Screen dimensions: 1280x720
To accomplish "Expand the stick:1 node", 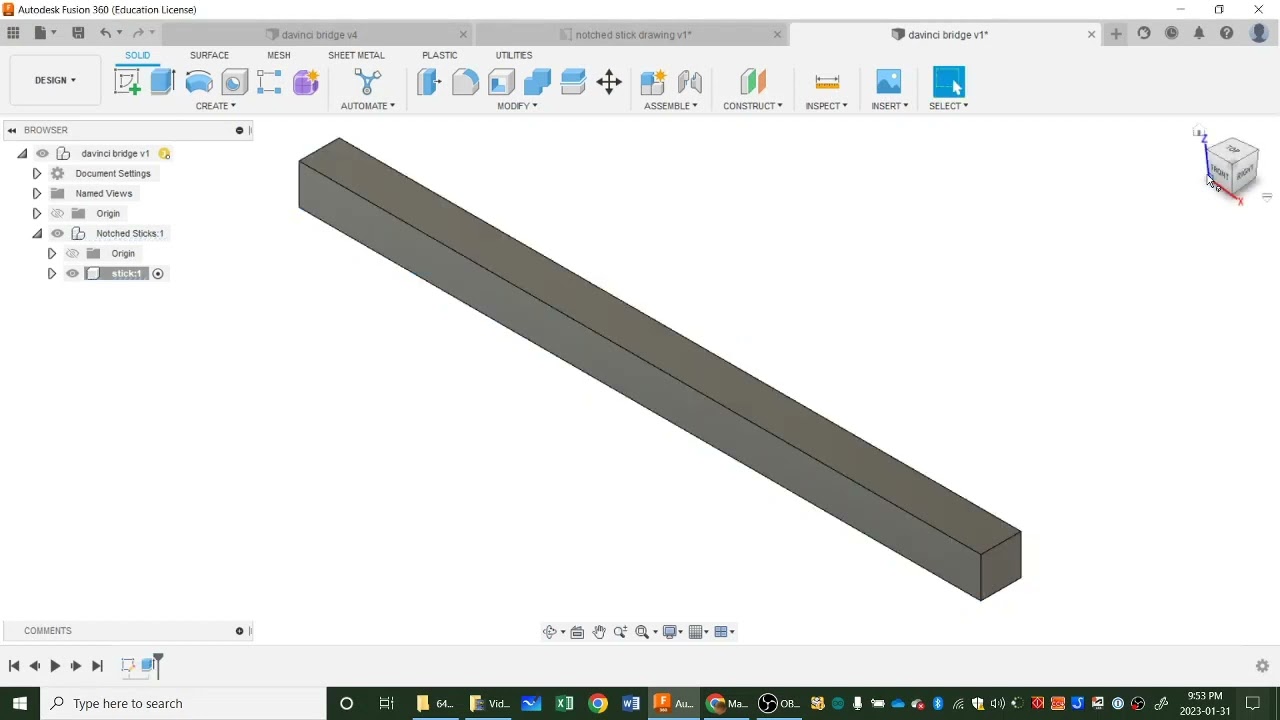I will click(x=52, y=273).
